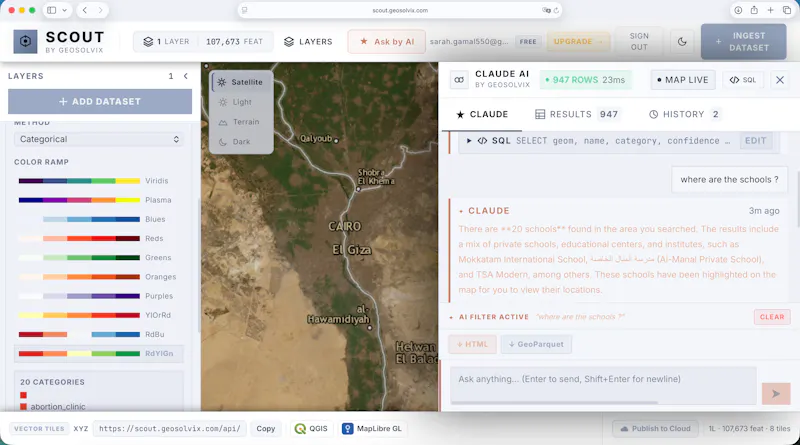Click the Ask anything input field
The image size is (800, 445).
(603, 385)
